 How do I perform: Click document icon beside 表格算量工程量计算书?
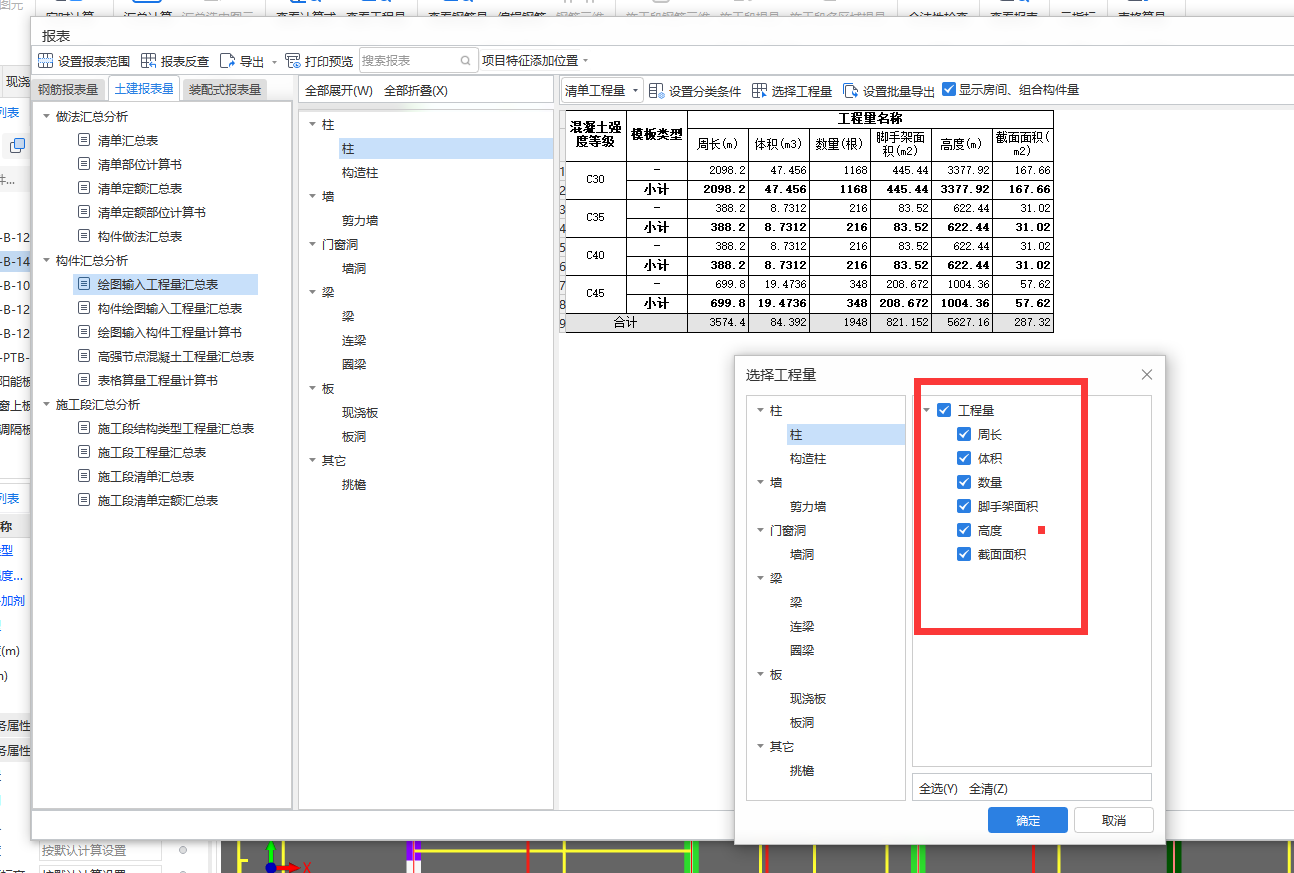point(84,380)
